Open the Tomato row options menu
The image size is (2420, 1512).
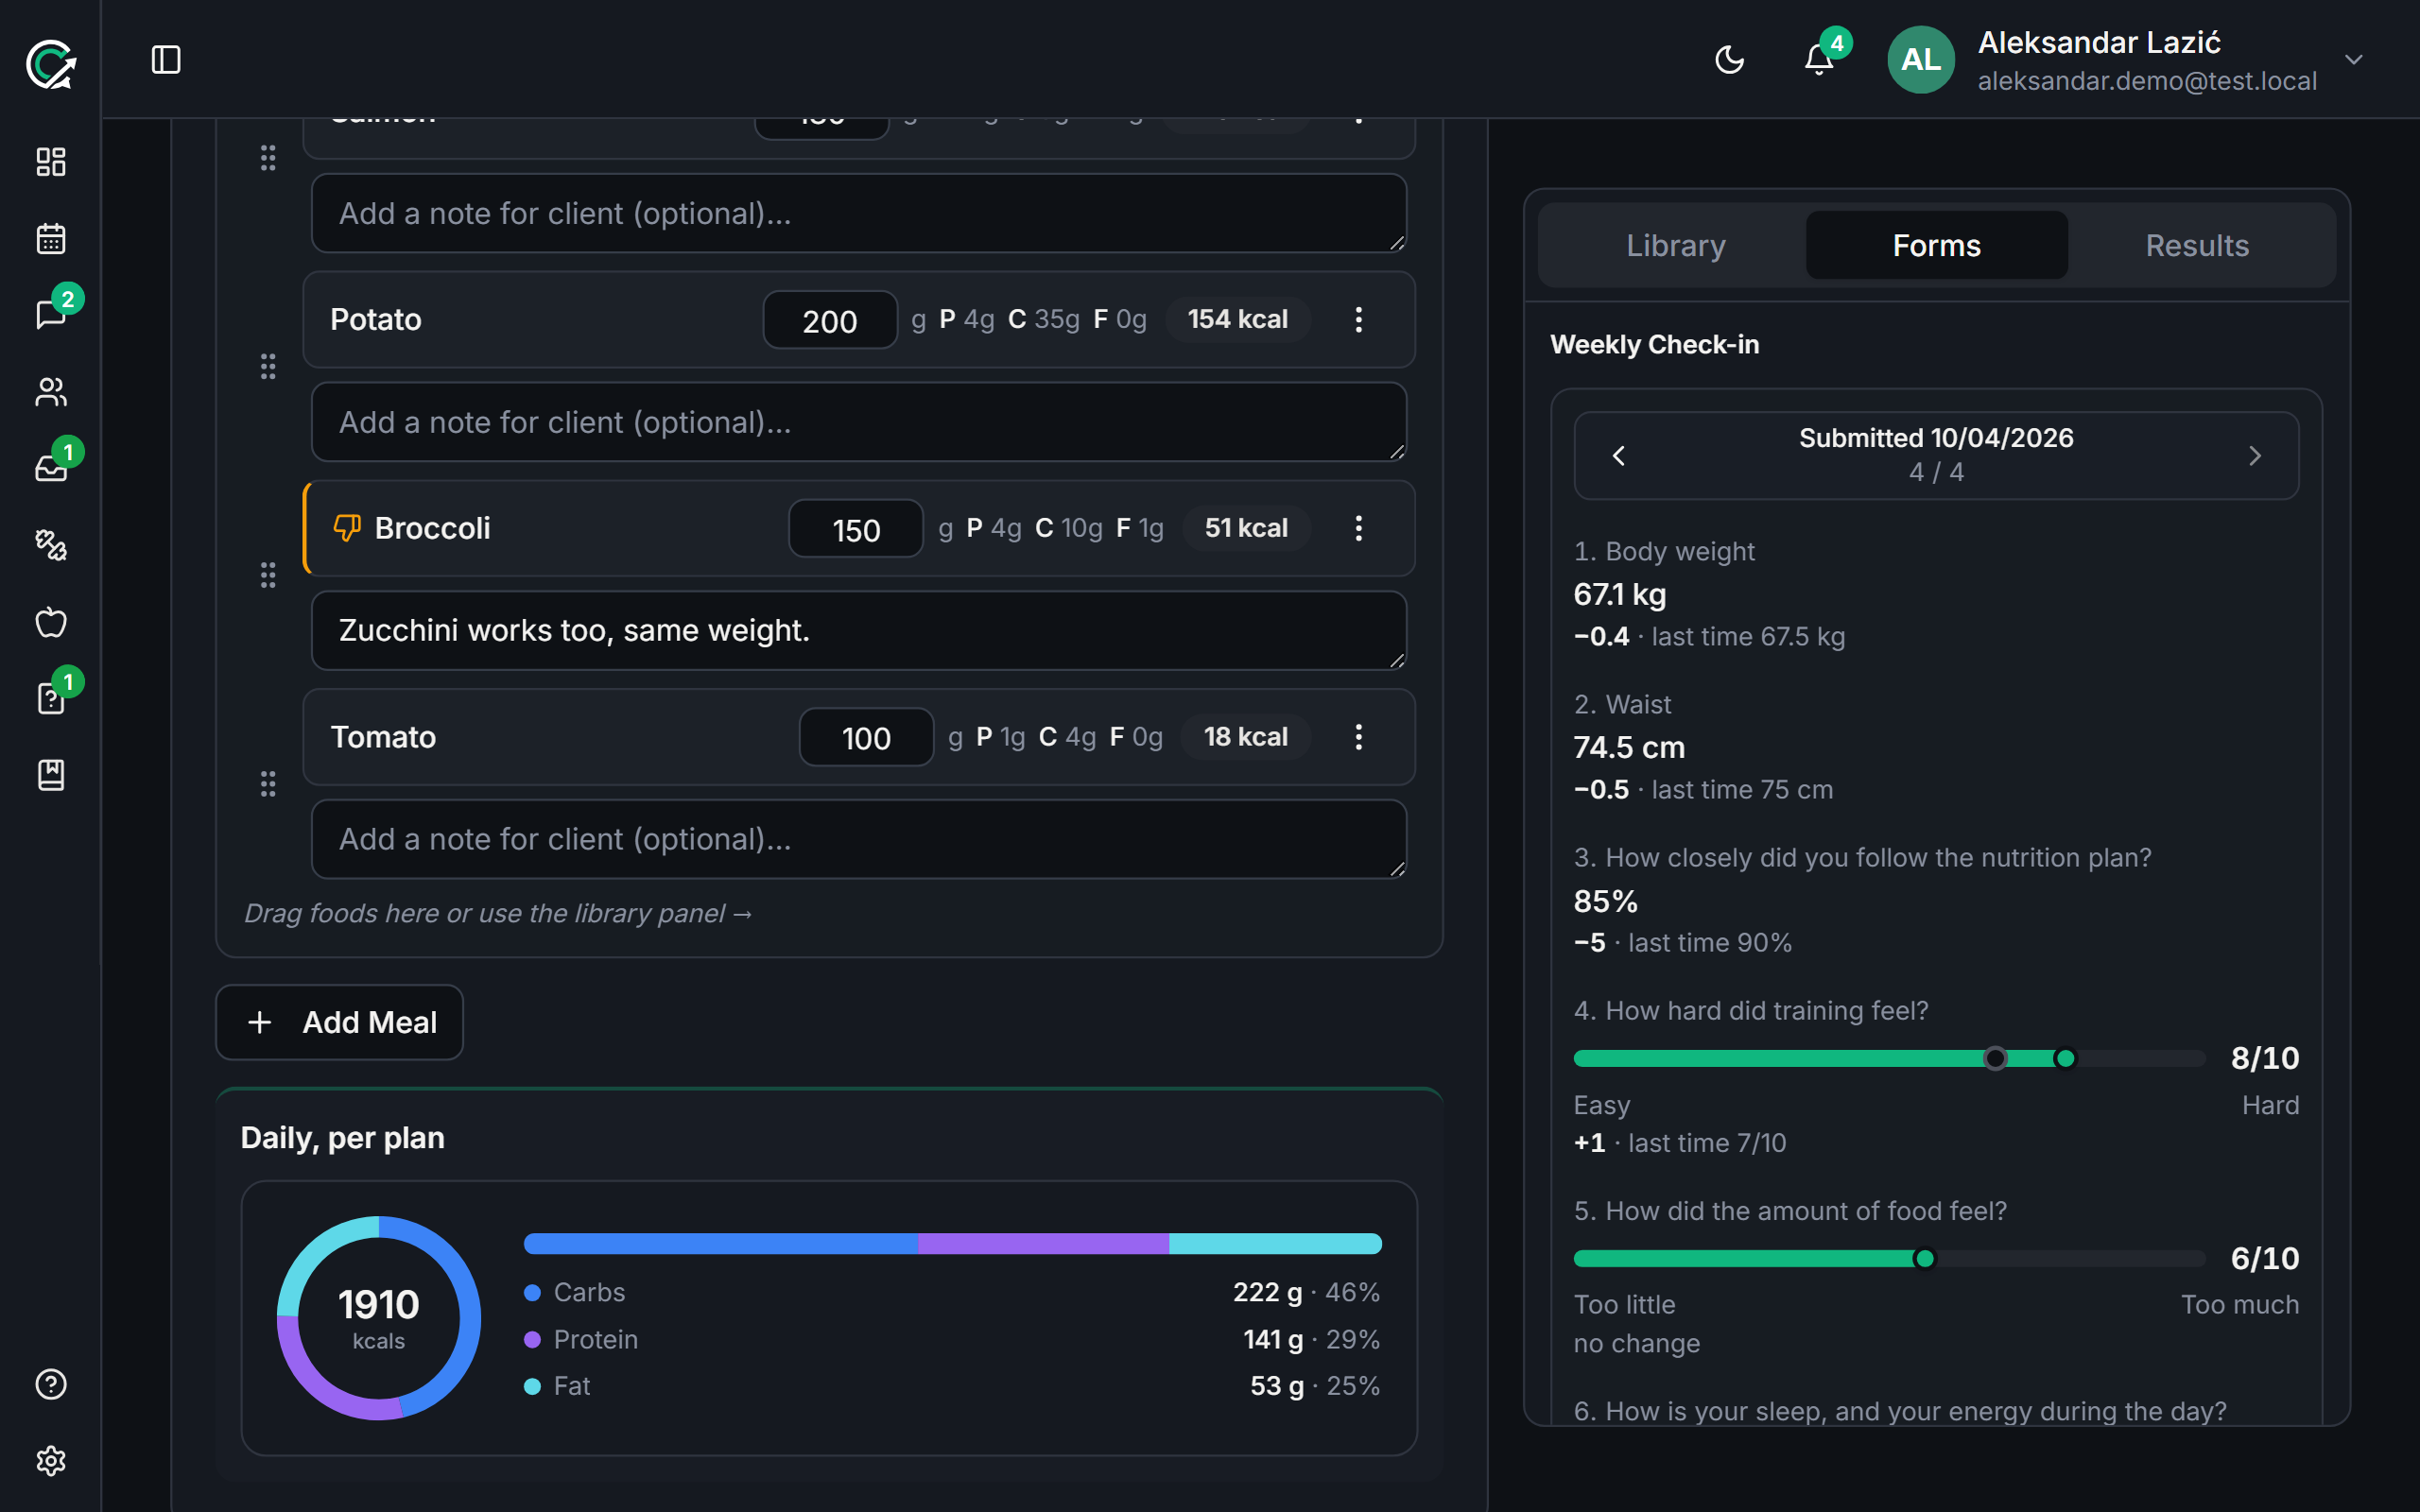pos(1358,737)
